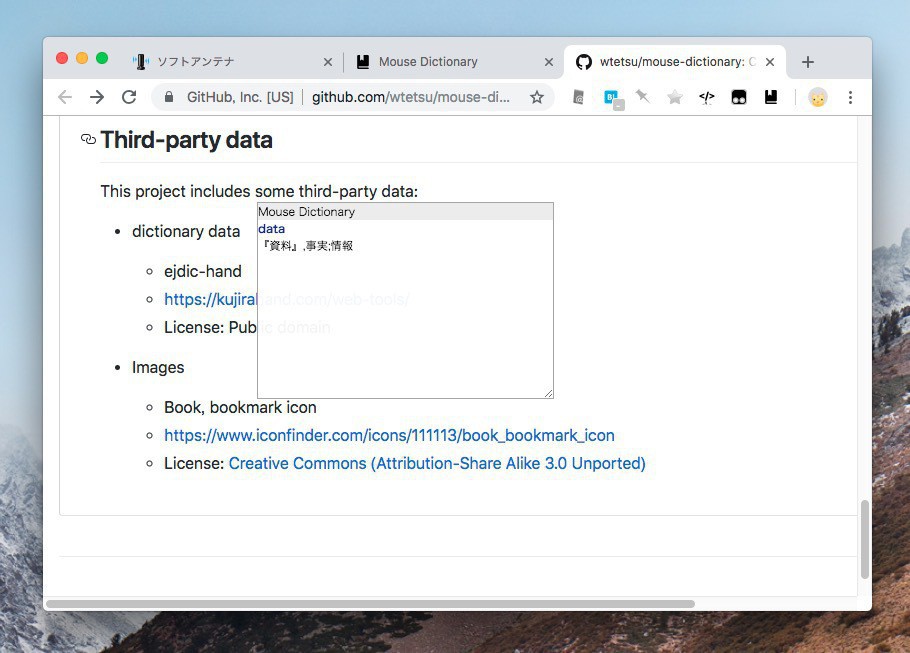Bookmark this page with the star icon
The height and width of the screenshot is (653, 910).
[x=537, y=97]
